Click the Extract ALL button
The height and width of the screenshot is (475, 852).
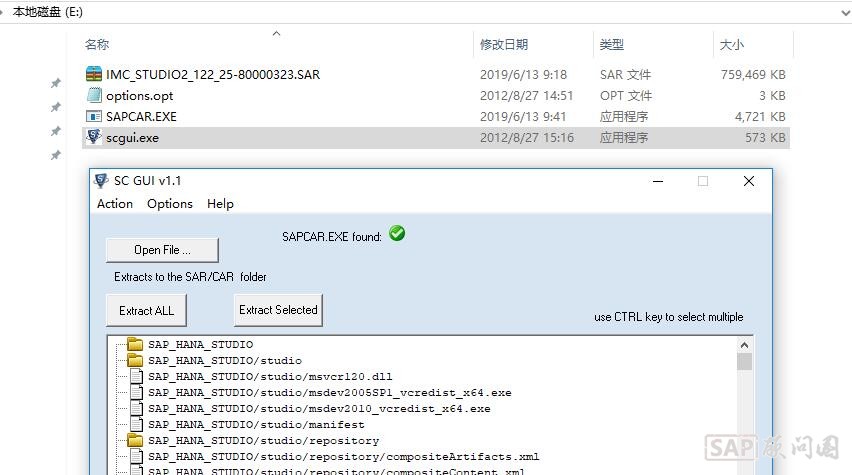click(146, 310)
